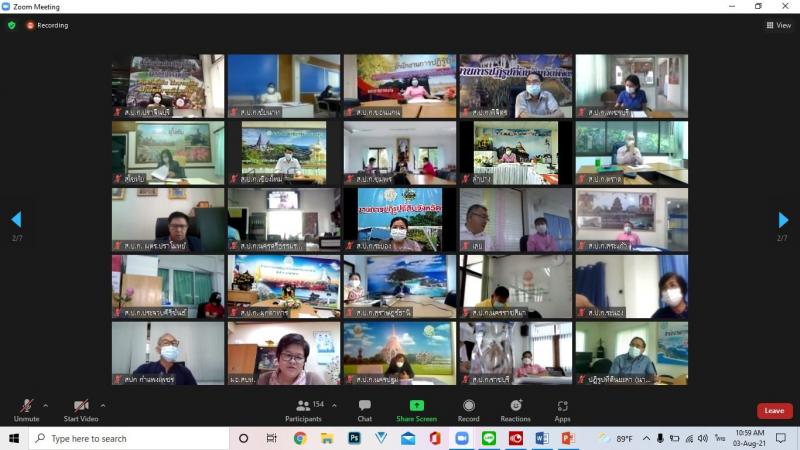Click the red Recording indicator
This screenshot has width=800, height=450.
(x=47, y=25)
